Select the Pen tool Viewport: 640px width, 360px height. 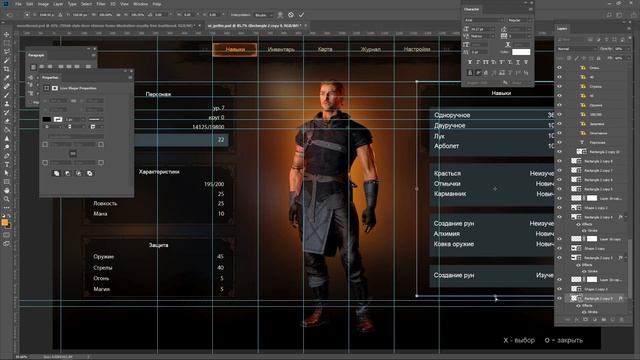tap(7, 156)
